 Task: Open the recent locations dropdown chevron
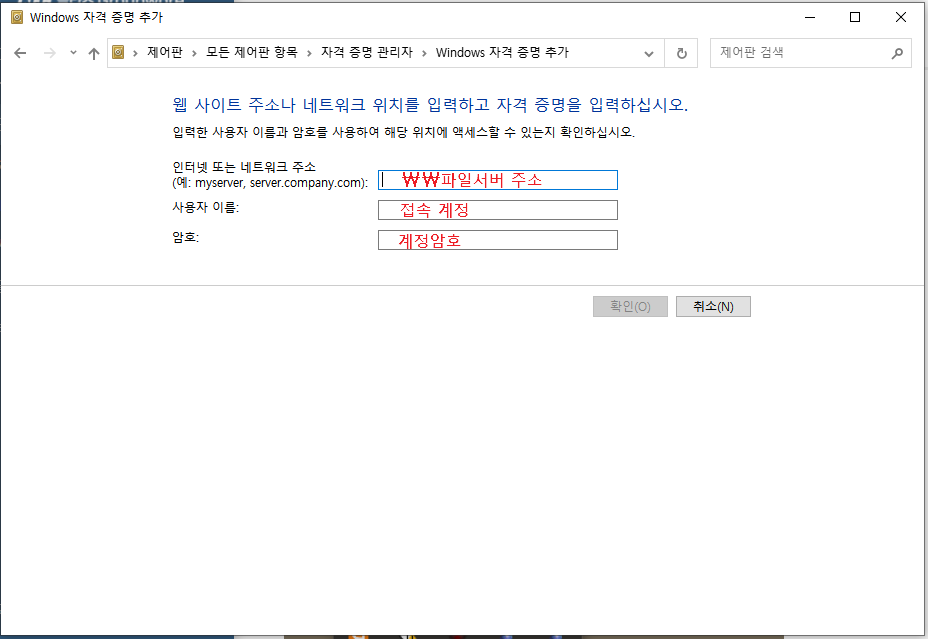[73, 53]
